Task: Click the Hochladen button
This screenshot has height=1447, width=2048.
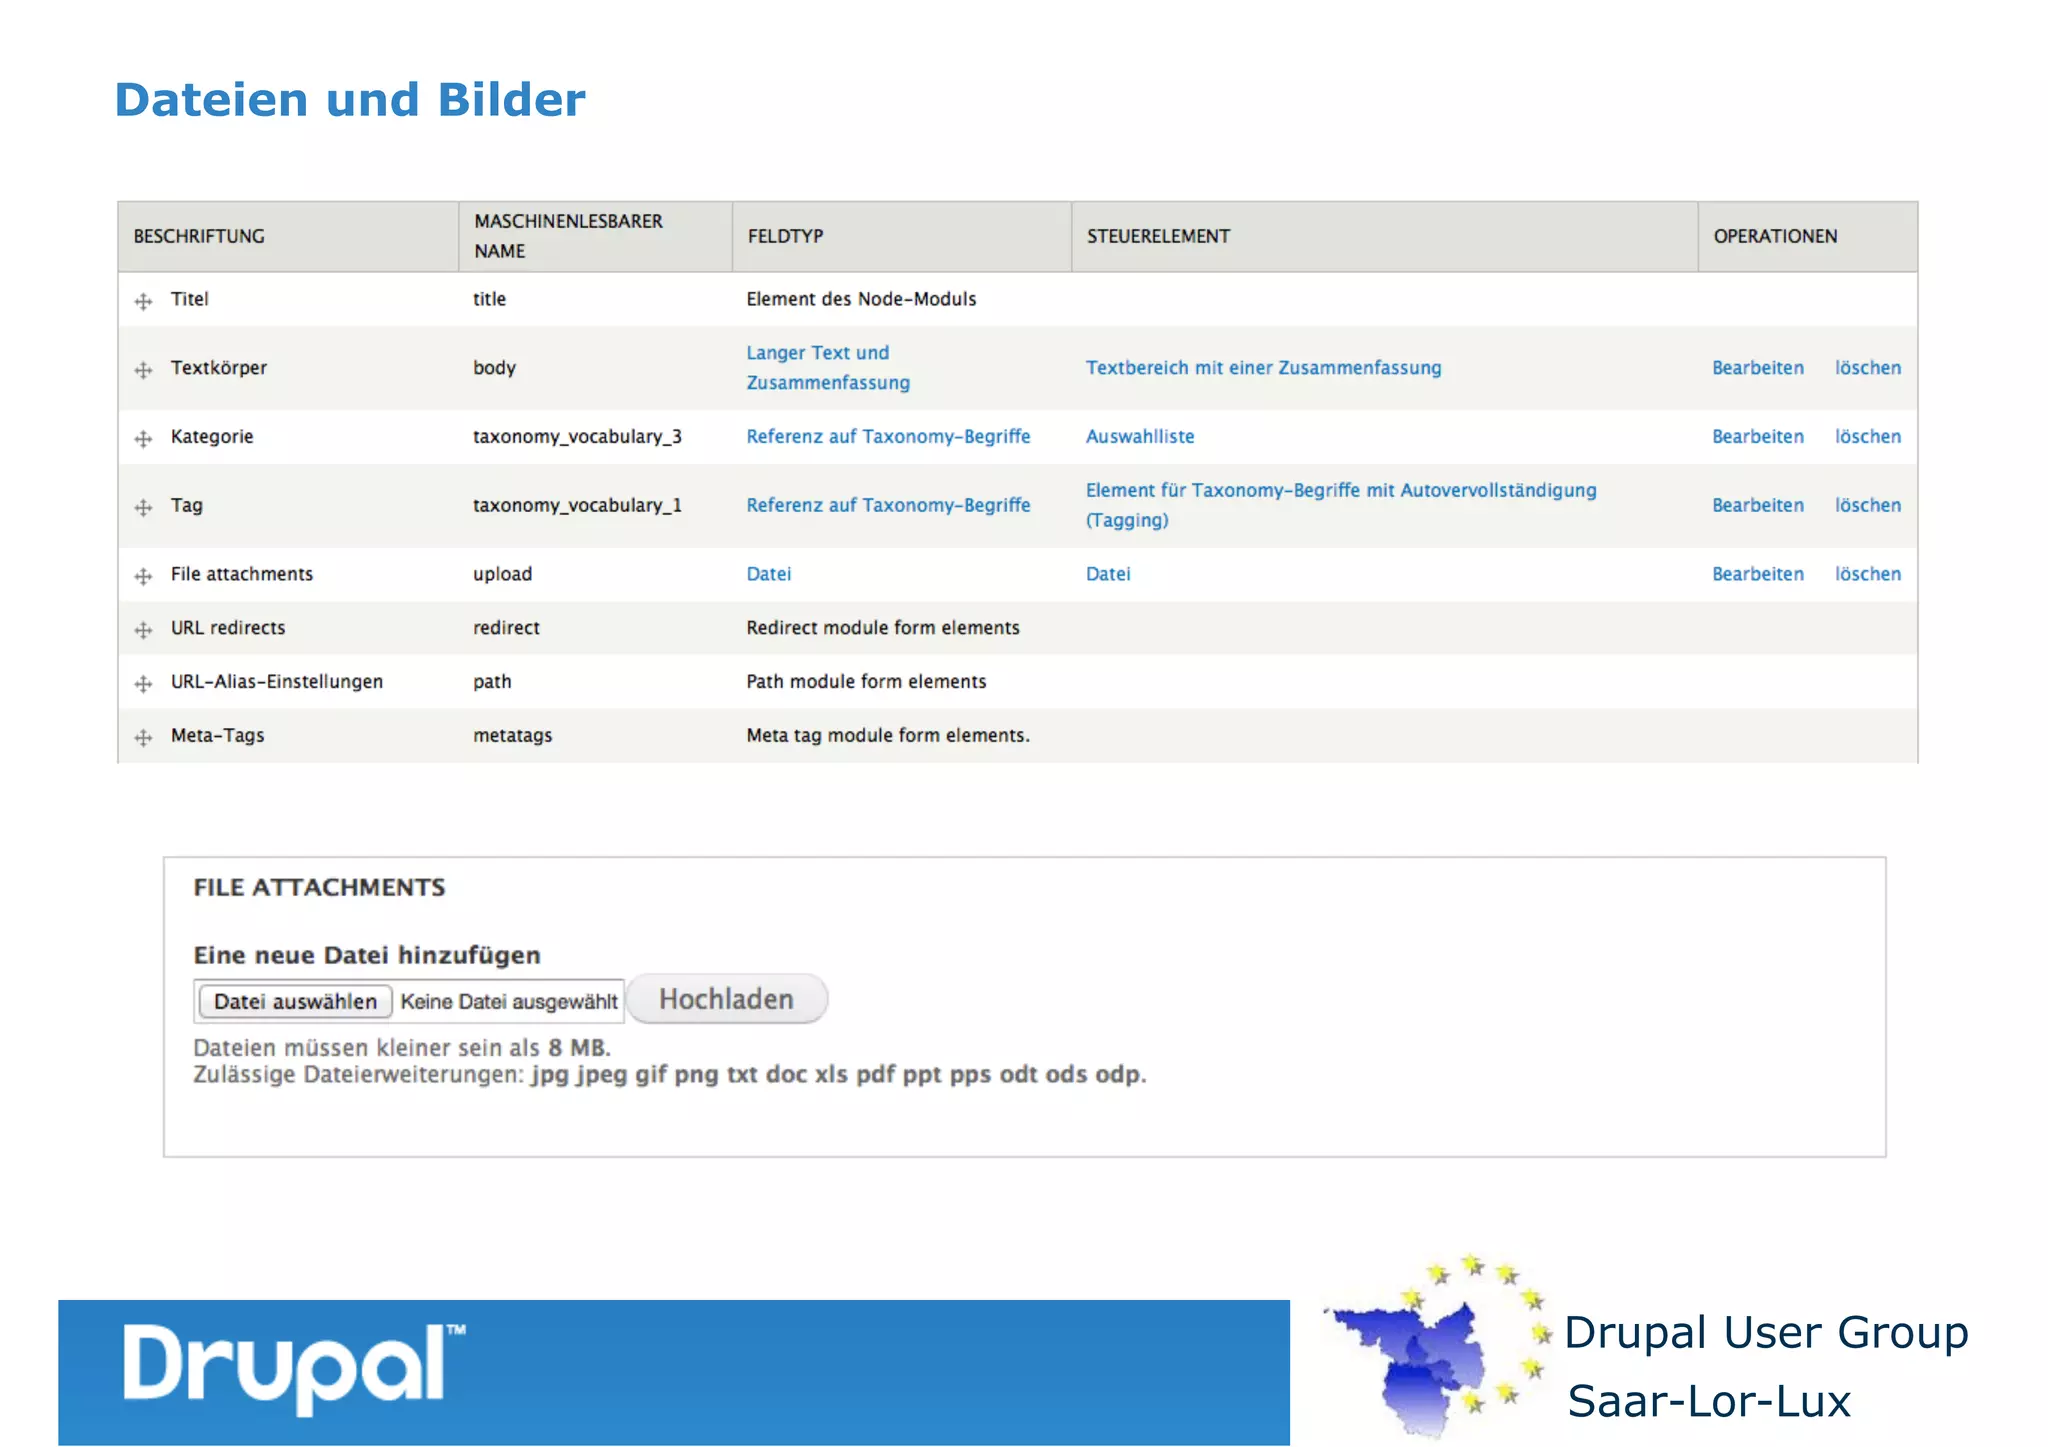Action: [x=727, y=999]
